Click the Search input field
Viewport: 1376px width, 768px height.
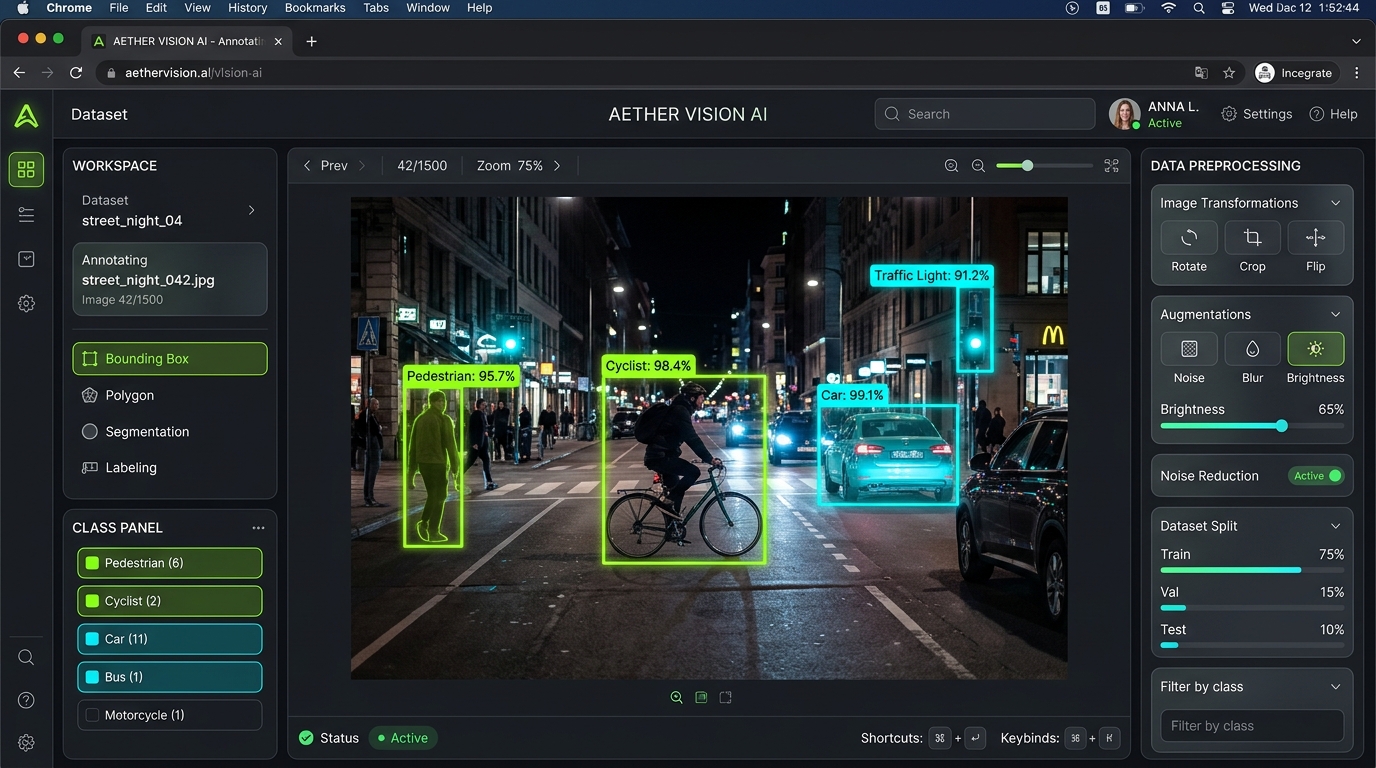coord(985,114)
